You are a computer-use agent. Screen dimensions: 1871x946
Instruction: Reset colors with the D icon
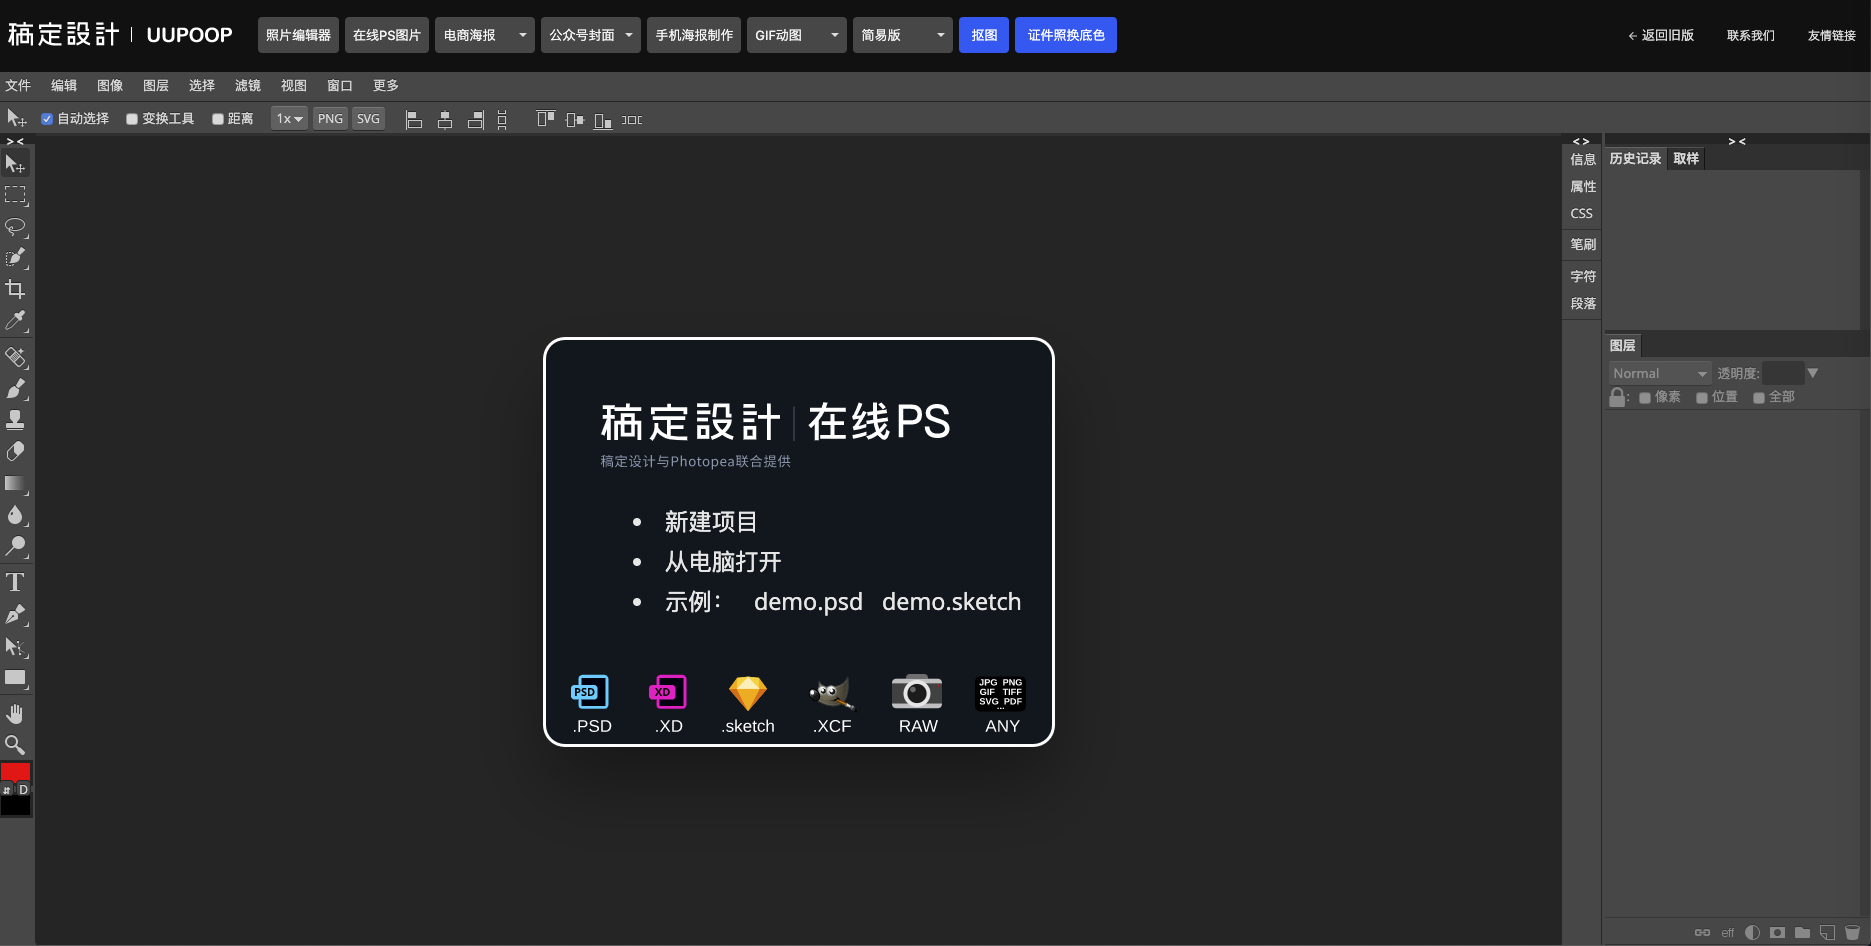click(24, 790)
